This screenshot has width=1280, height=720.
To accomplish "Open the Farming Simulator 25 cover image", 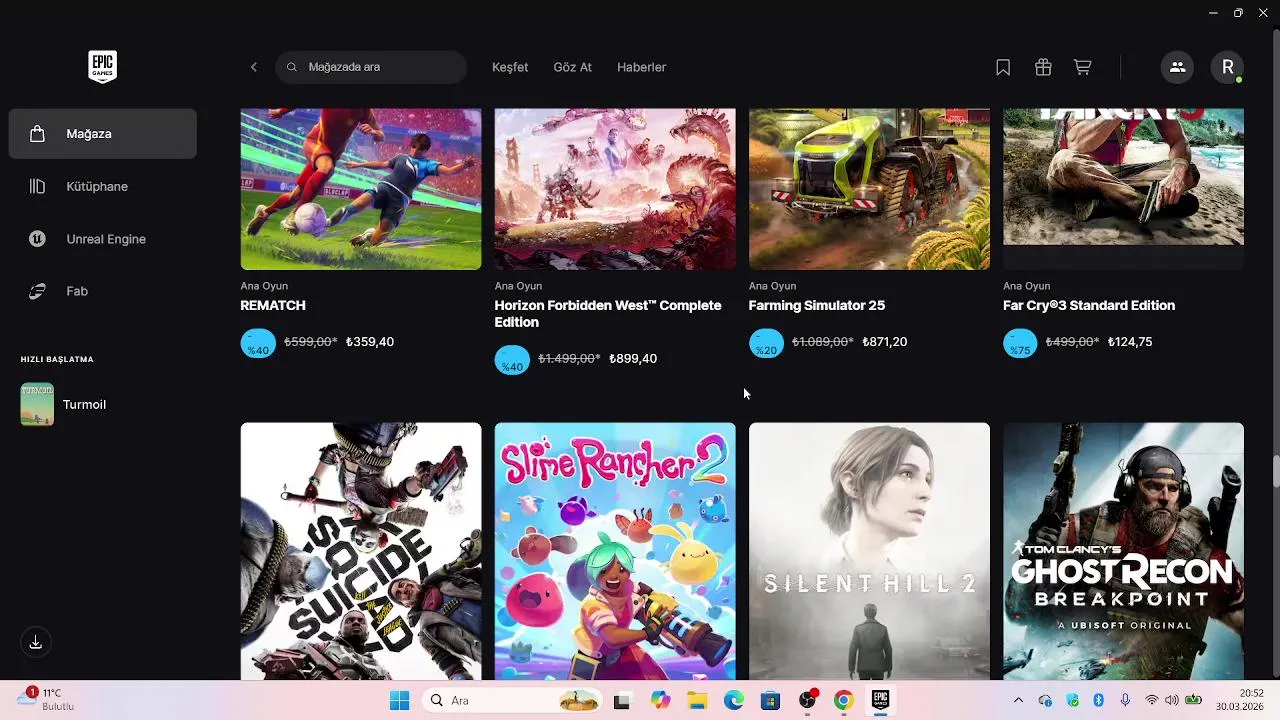I will tap(869, 189).
